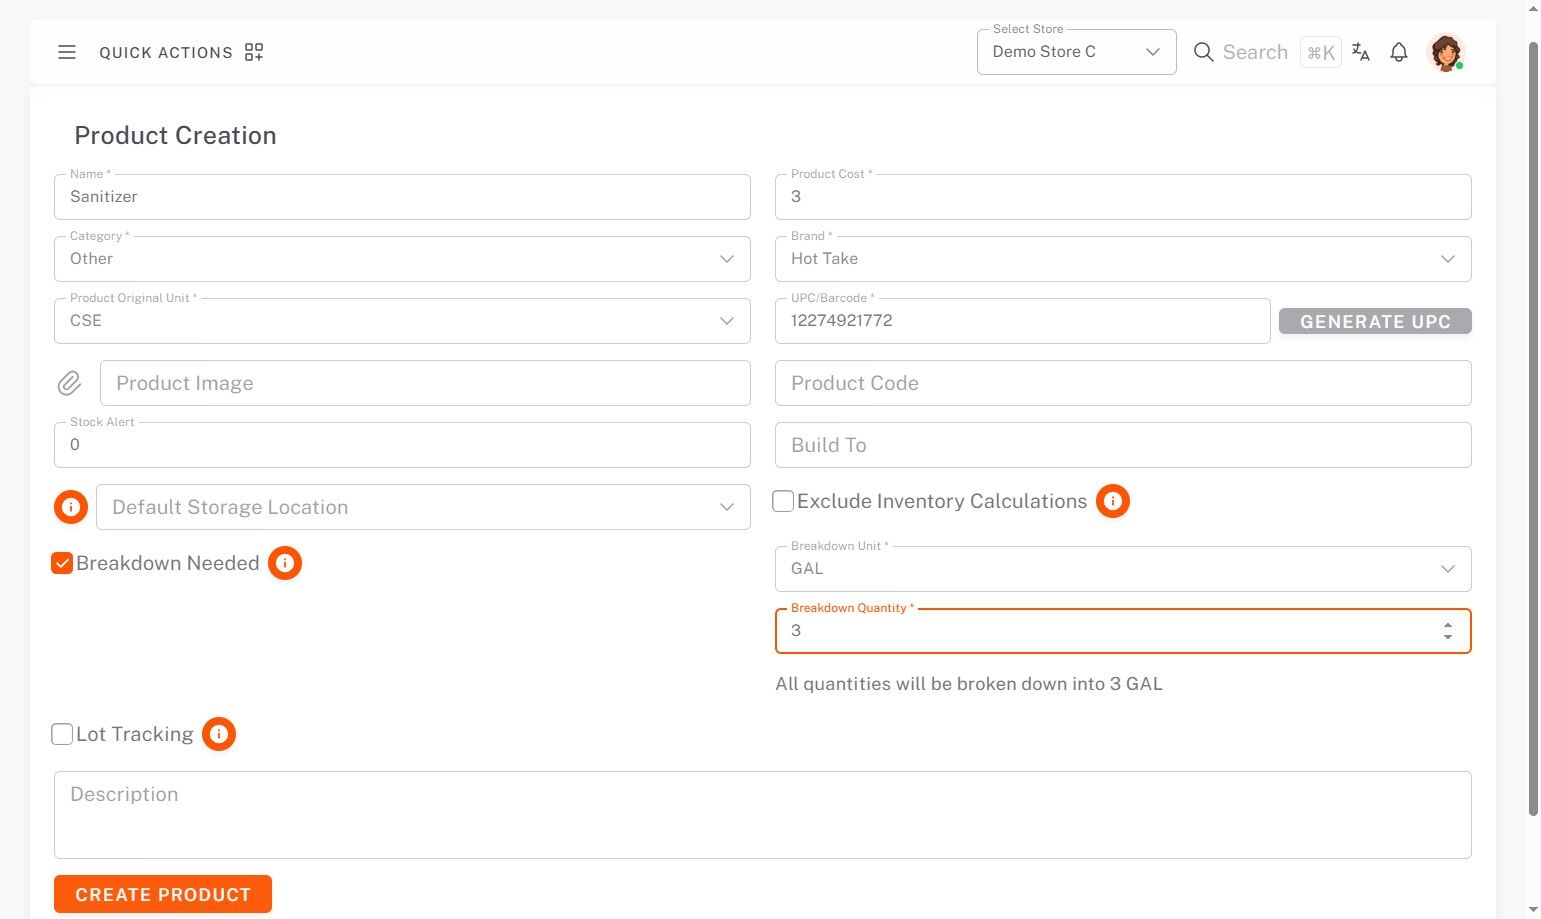This screenshot has width=1541, height=919.
Task: Click the Quick Actions menu label
Action: [x=166, y=52]
